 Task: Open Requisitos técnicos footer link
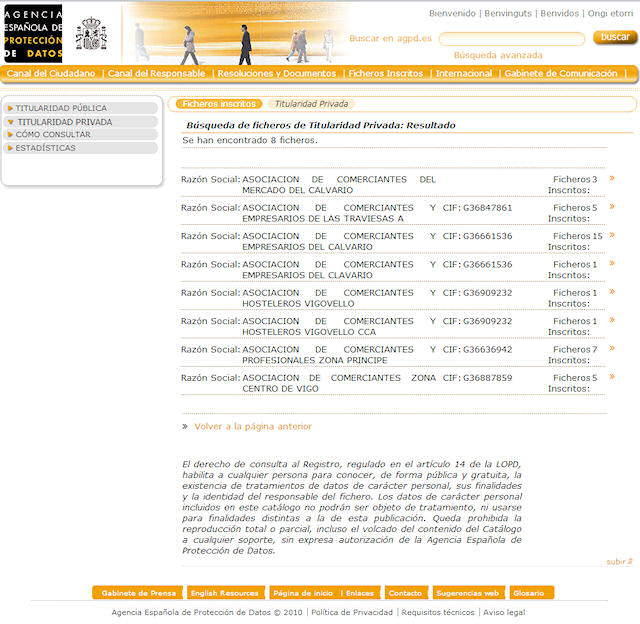pyautogui.click(x=438, y=613)
